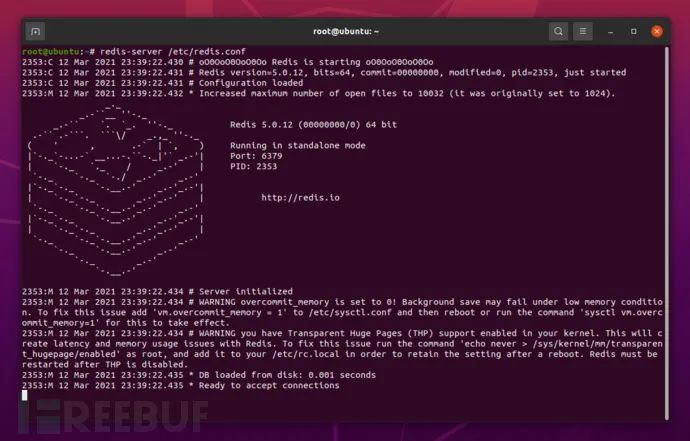
Task: Click the 'Port: 6379' text
Action: pyautogui.click(x=256, y=156)
